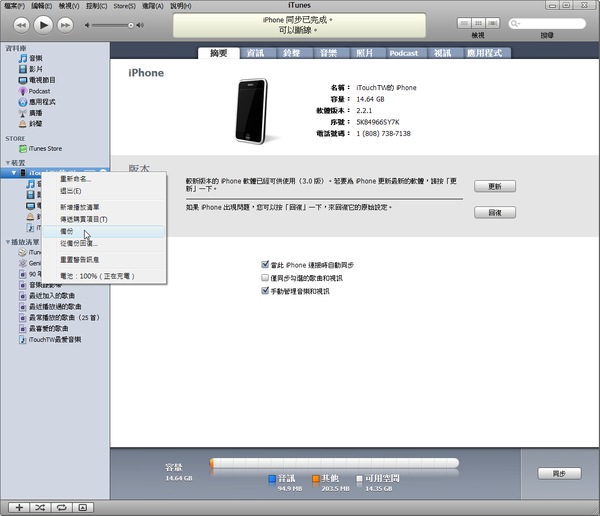Switch to list view button

click(464, 23)
